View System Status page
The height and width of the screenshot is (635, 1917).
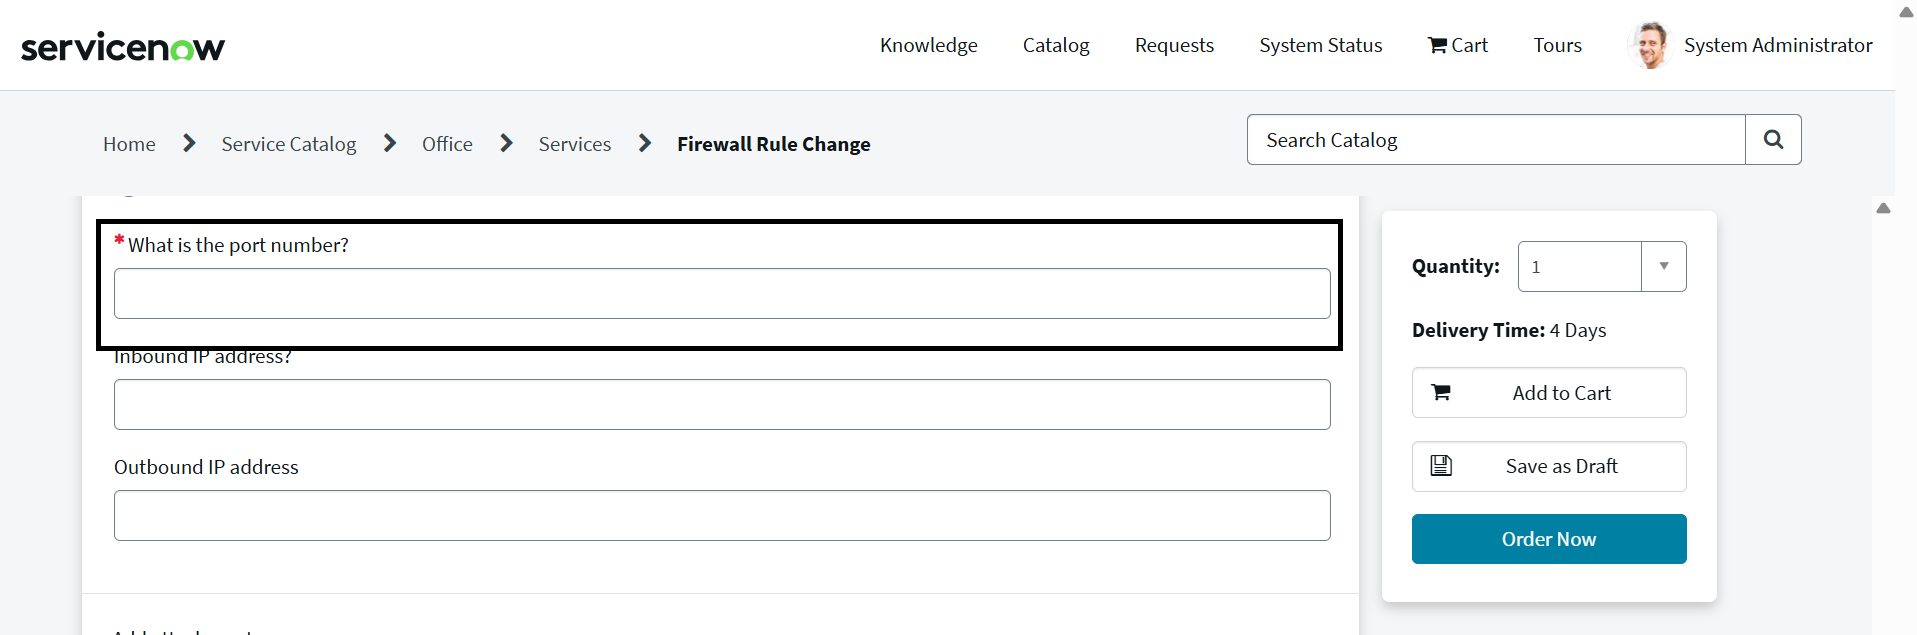coord(1320,45)
